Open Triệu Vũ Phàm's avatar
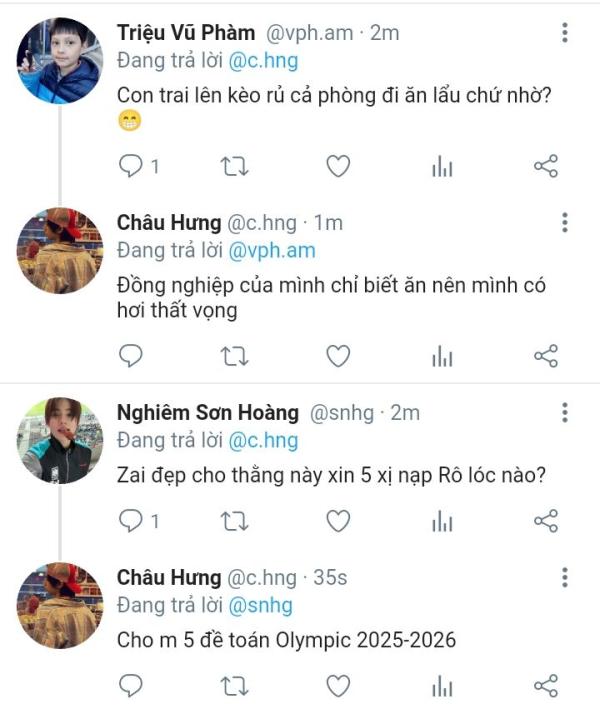The image size is (600, 709). 60,60
